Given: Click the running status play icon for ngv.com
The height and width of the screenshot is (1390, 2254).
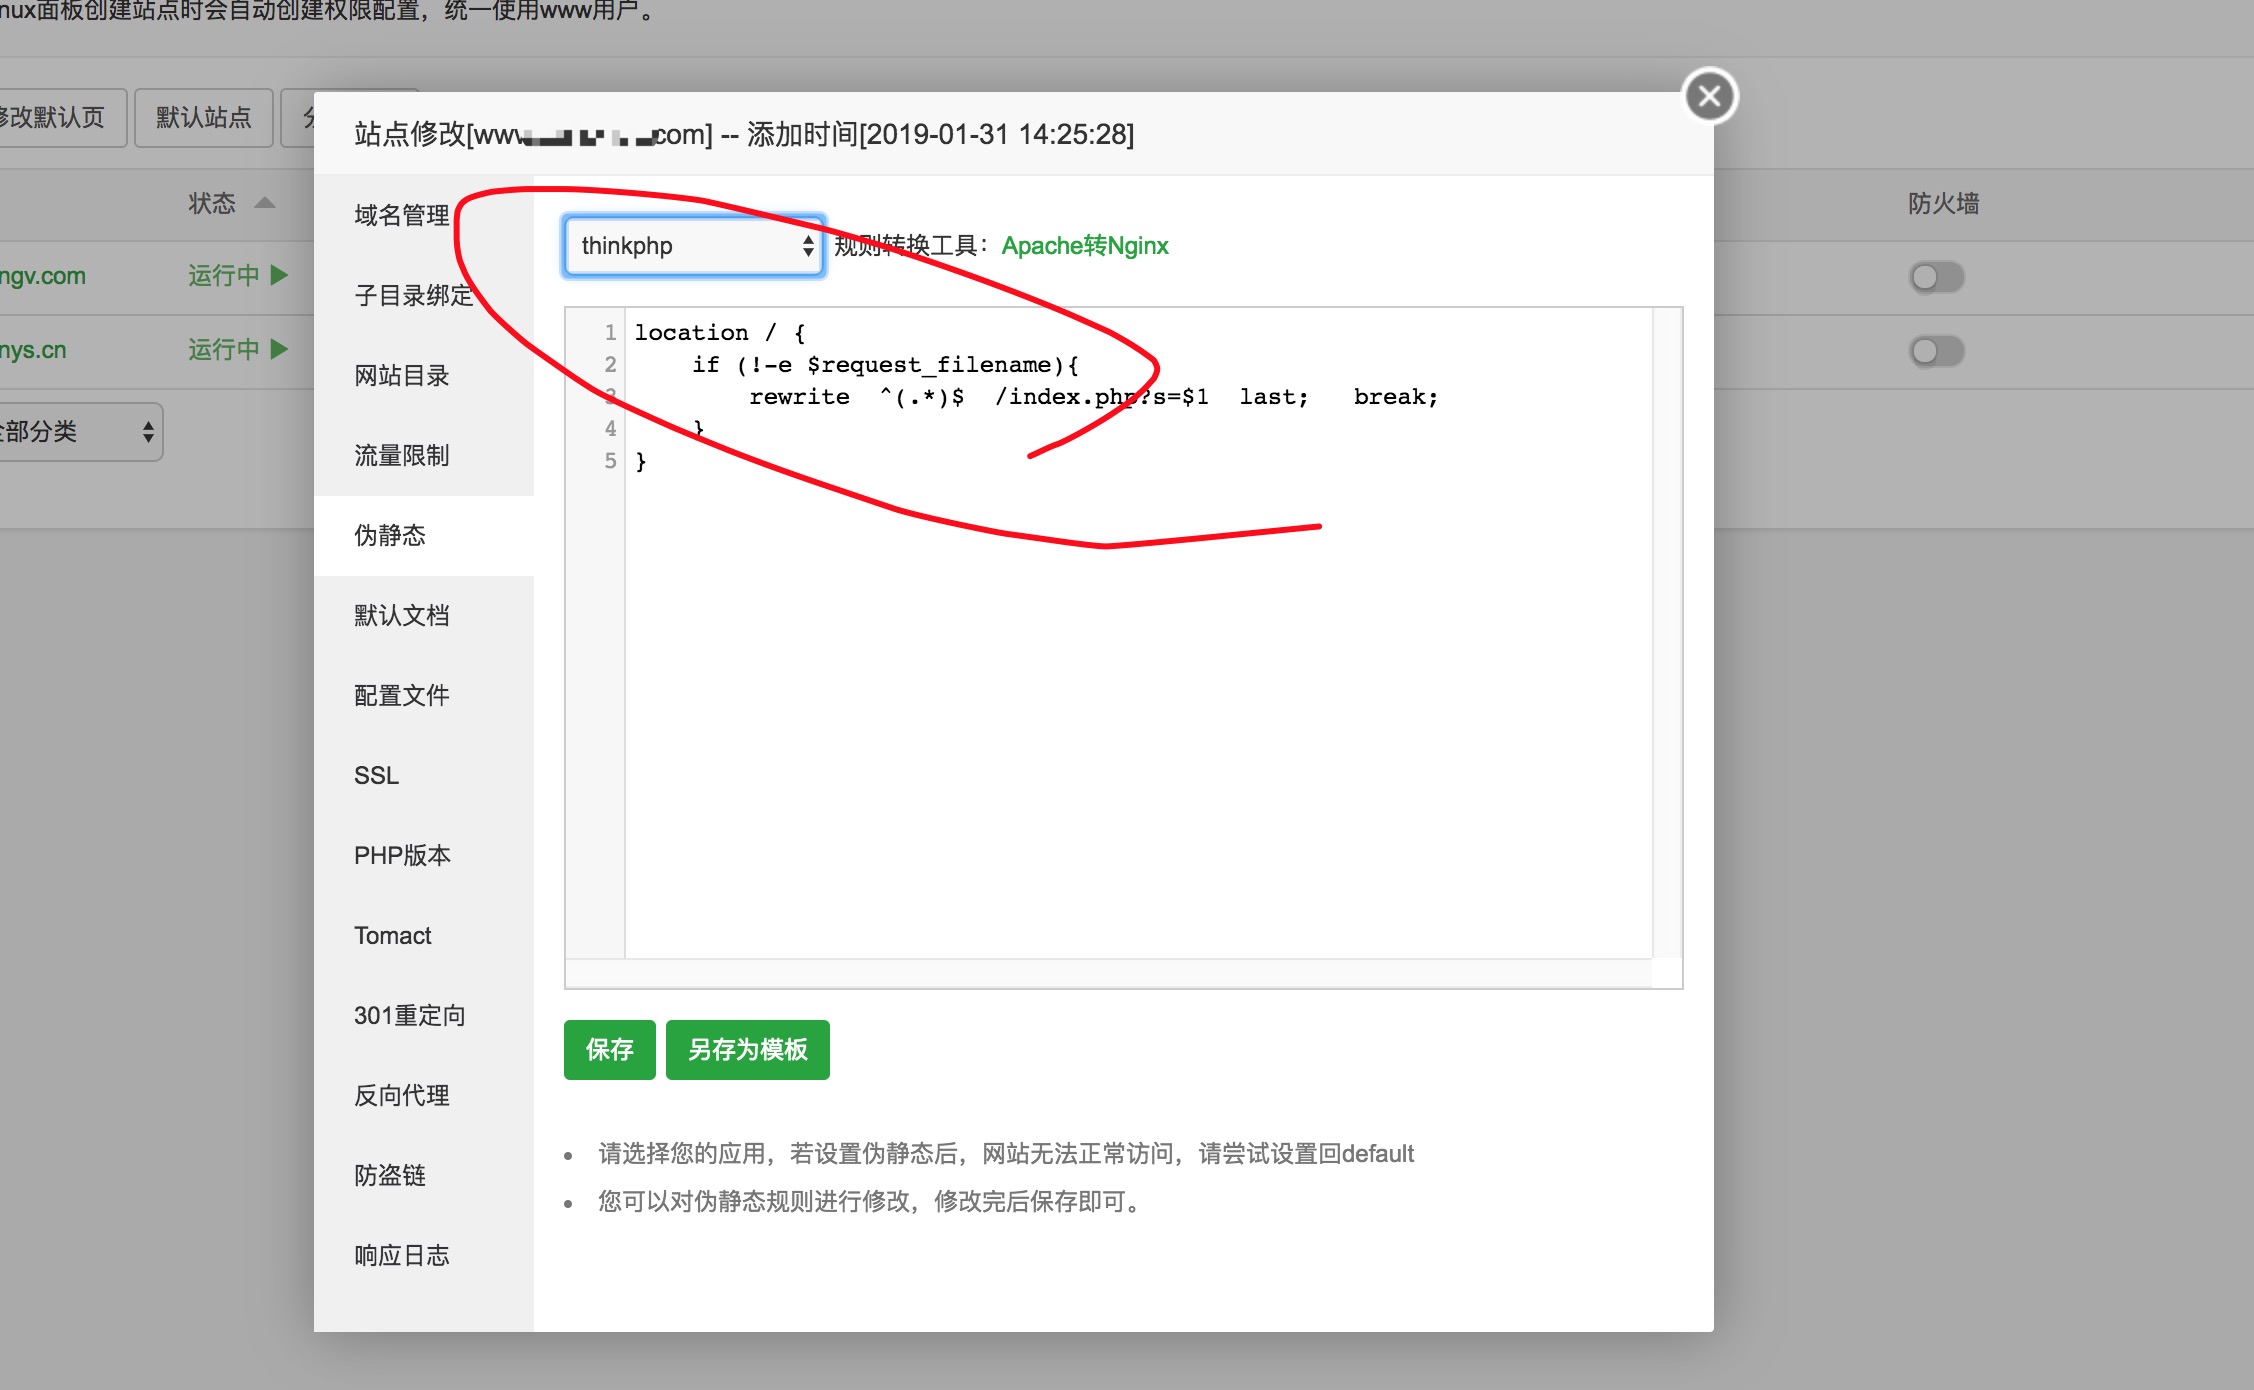Looking at the screenshot, I should 280,275.
